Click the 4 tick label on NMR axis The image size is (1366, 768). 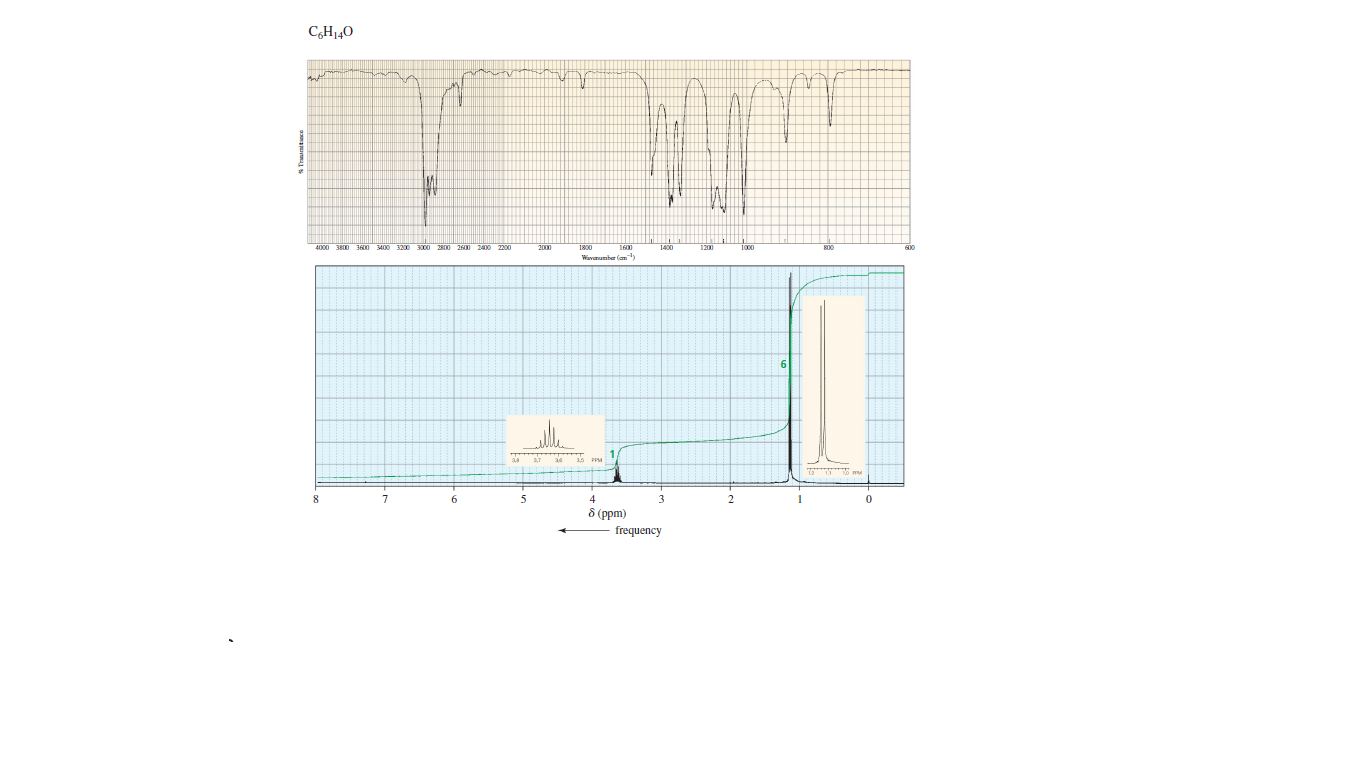point(592,498)
